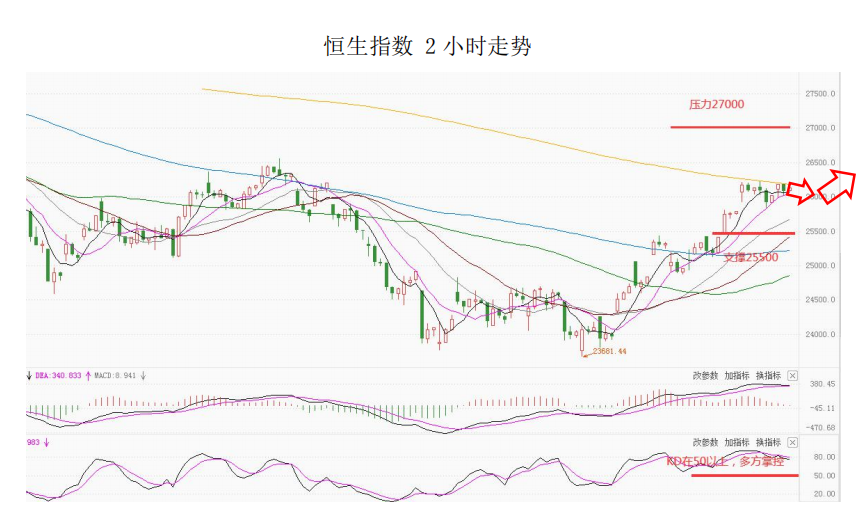
Task: Click 加指标 in the KD panel
Action: tap(736, 441)
